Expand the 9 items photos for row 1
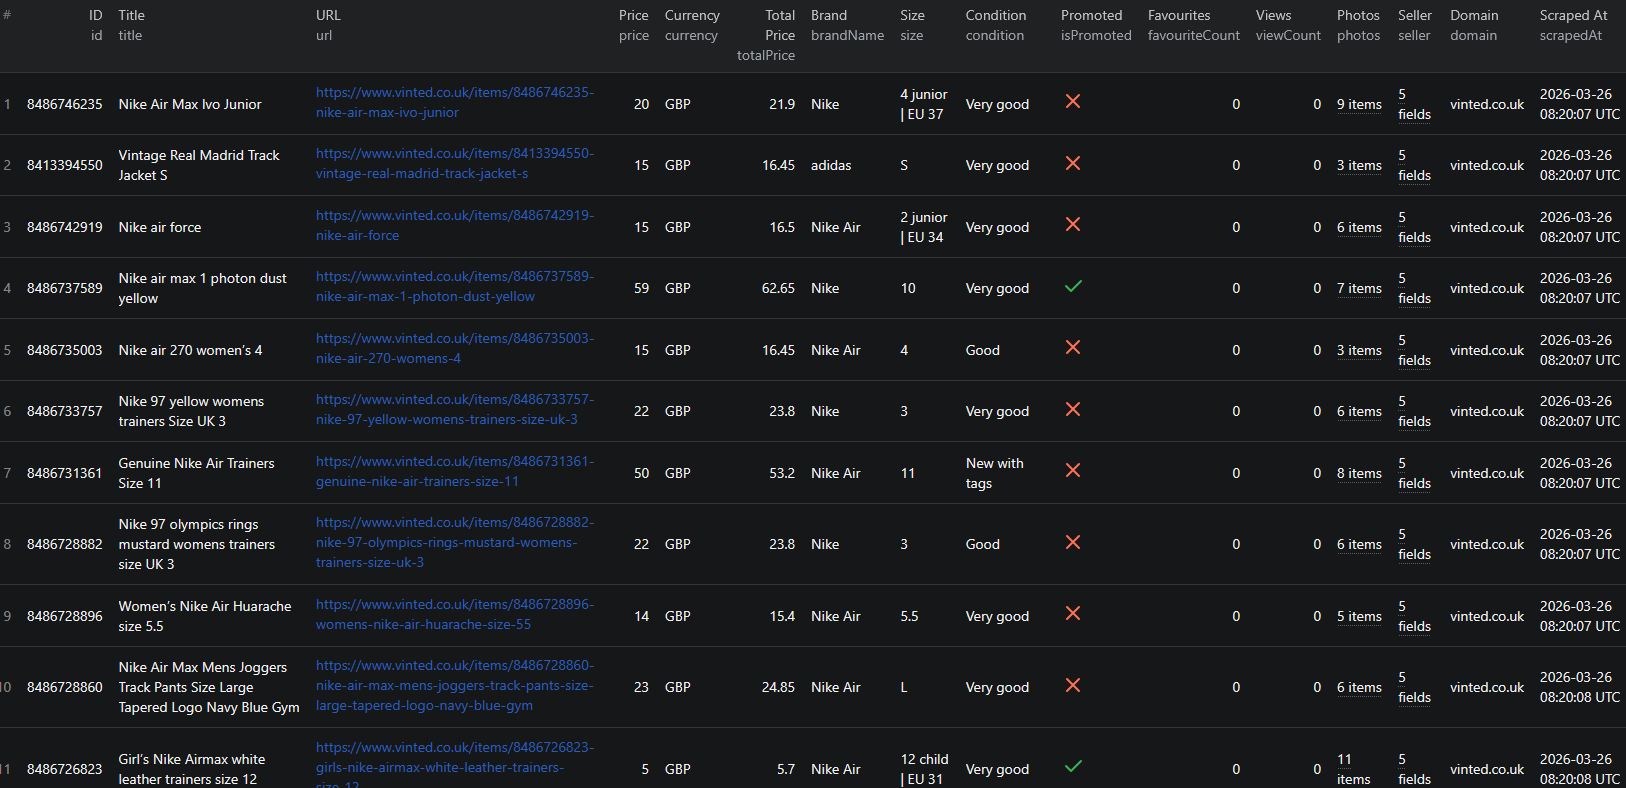 pos(1358,105)
